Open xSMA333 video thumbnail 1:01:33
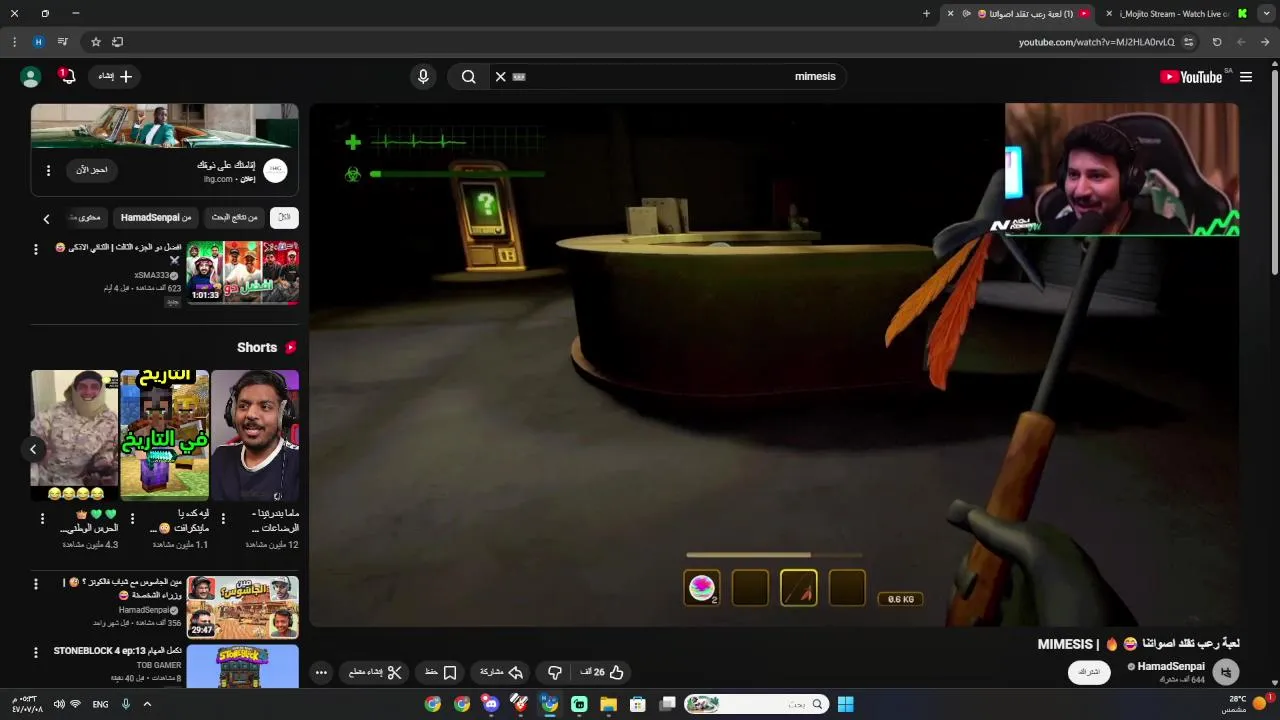 pos(243,272)
